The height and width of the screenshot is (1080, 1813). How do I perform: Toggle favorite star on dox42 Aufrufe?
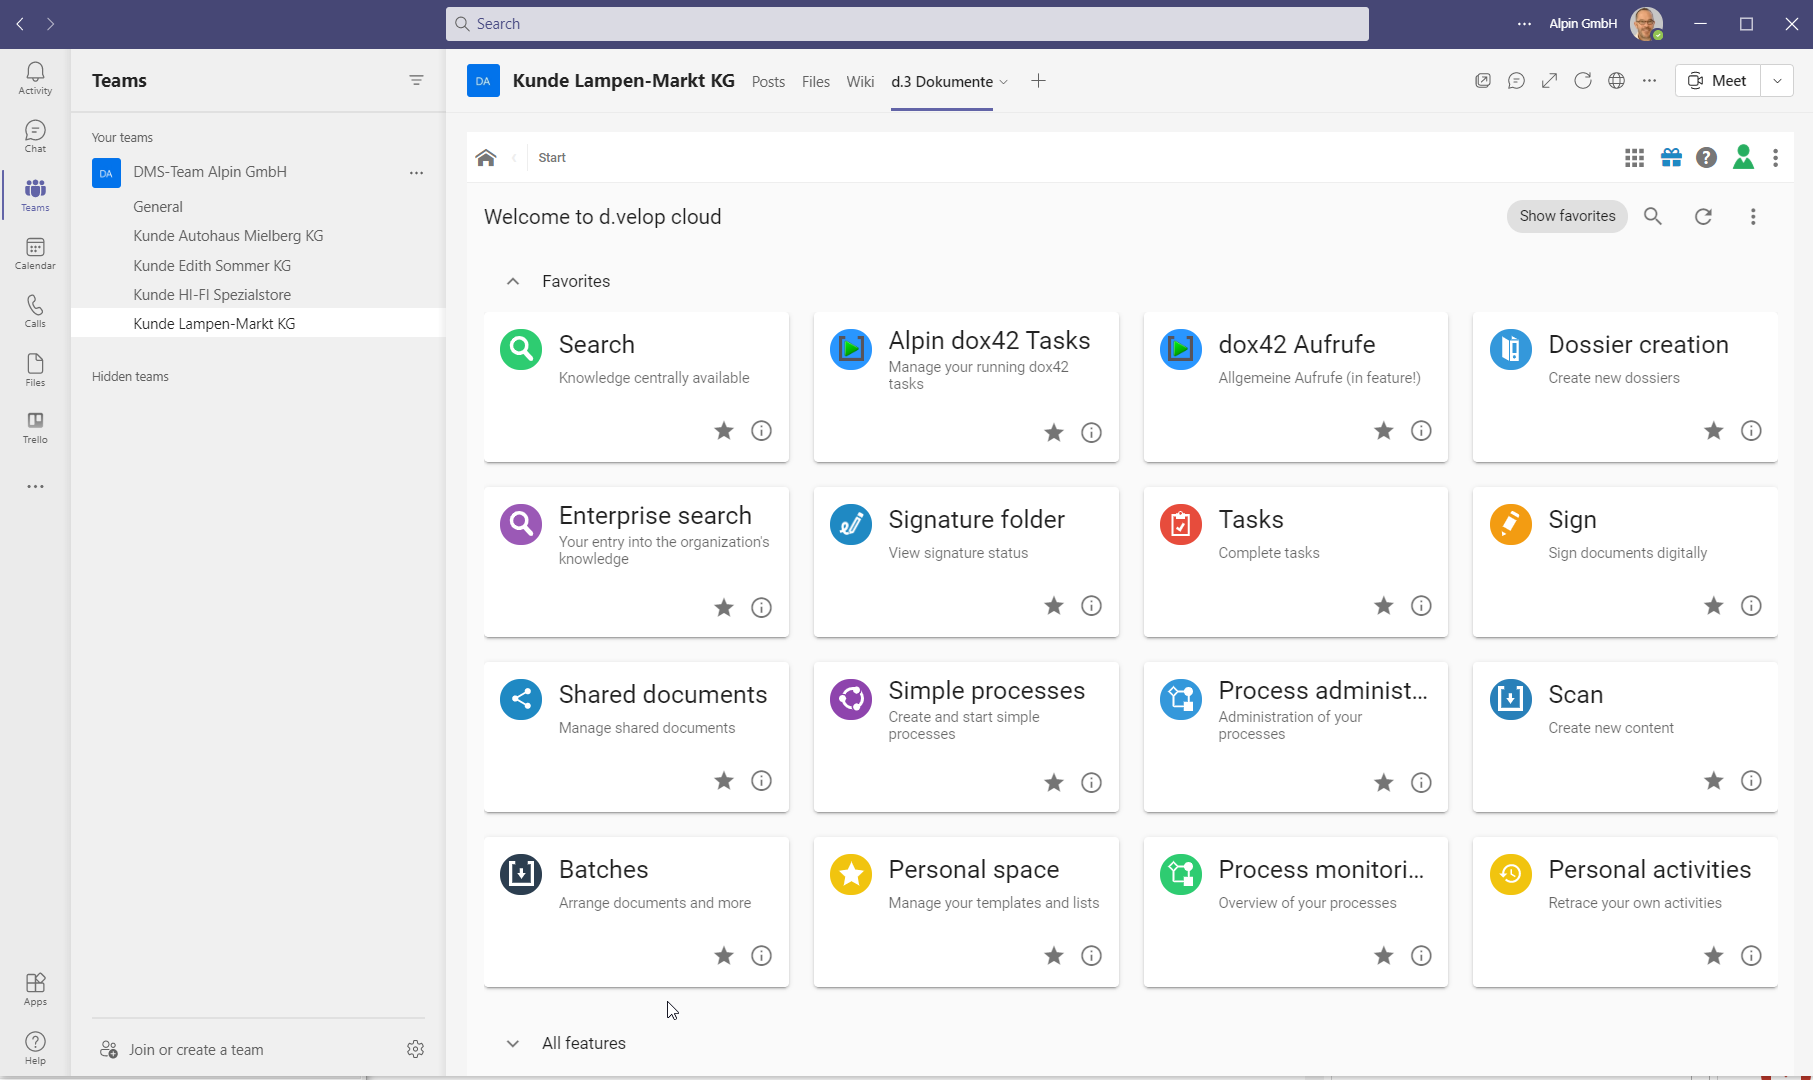(x=1384, y=431)
